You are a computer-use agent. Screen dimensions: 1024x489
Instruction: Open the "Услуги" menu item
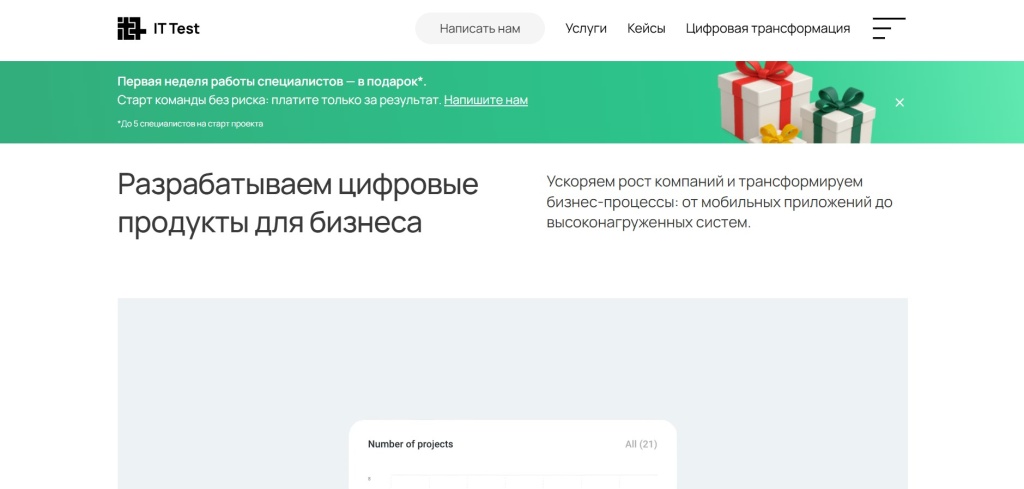point(586,29)
